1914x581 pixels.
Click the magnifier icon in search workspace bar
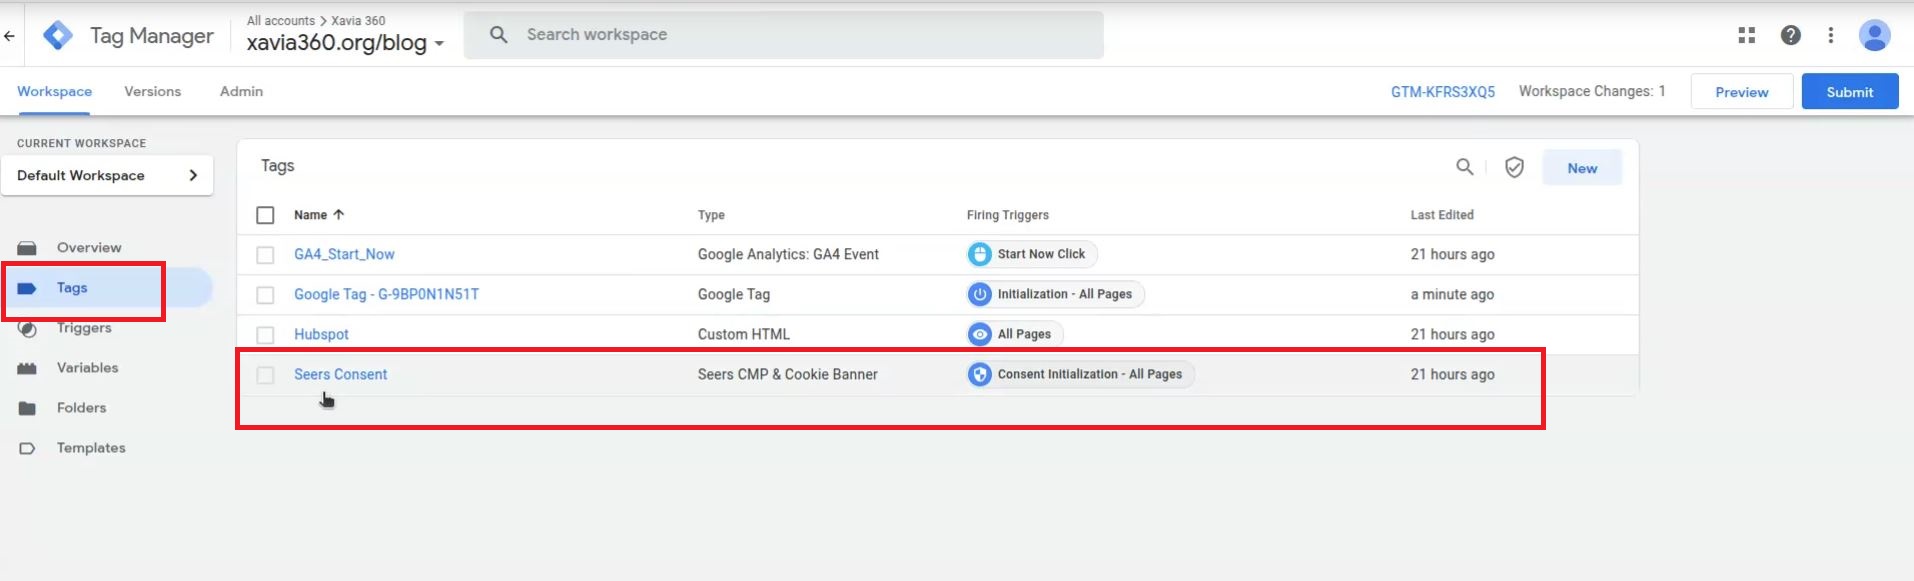click(498, 35)
